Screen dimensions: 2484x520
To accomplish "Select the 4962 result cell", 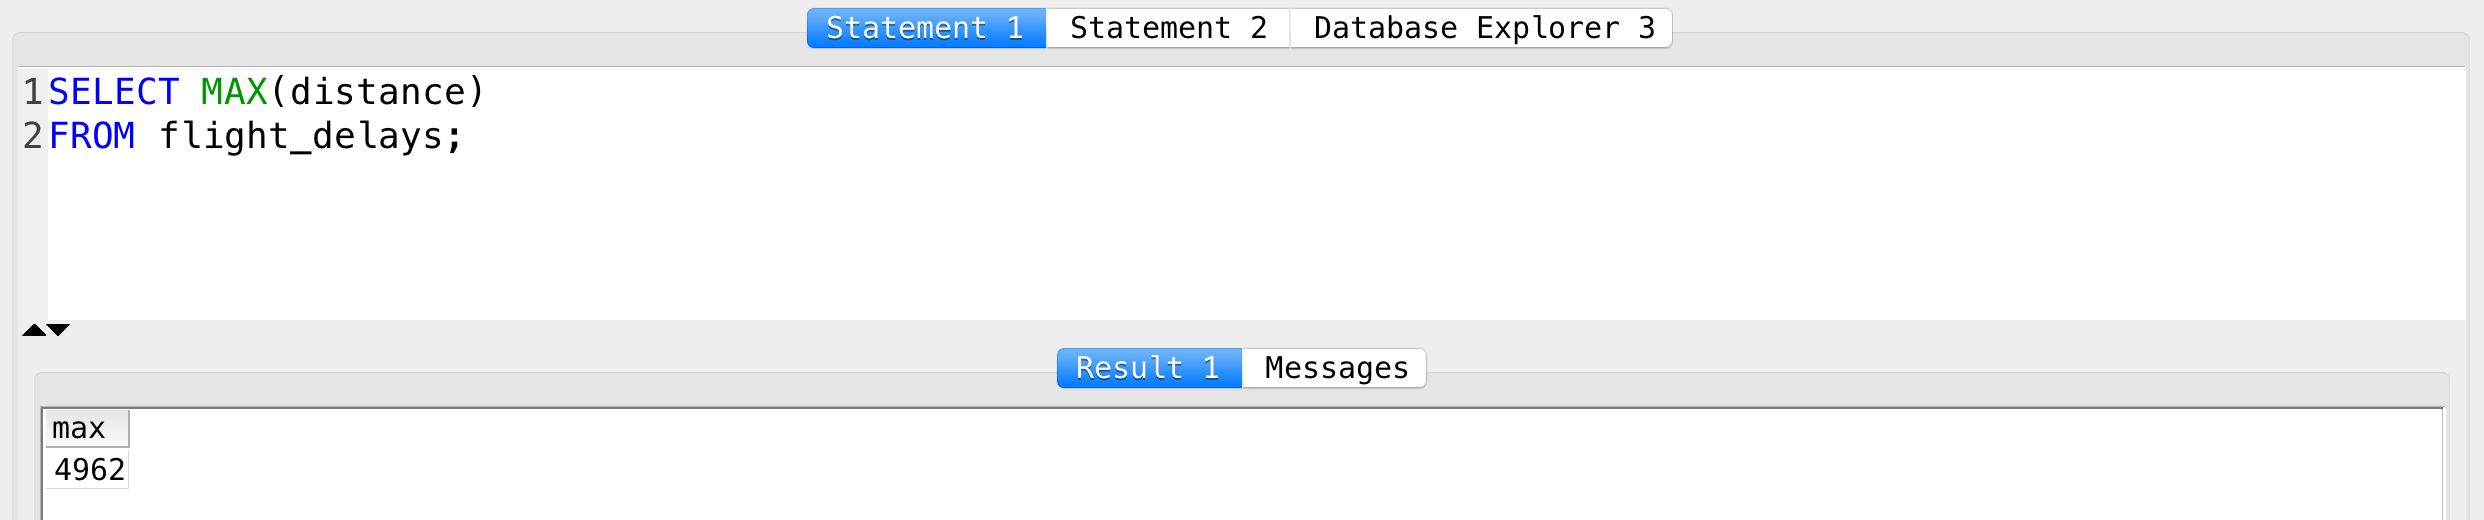I will tap(87, 469).
